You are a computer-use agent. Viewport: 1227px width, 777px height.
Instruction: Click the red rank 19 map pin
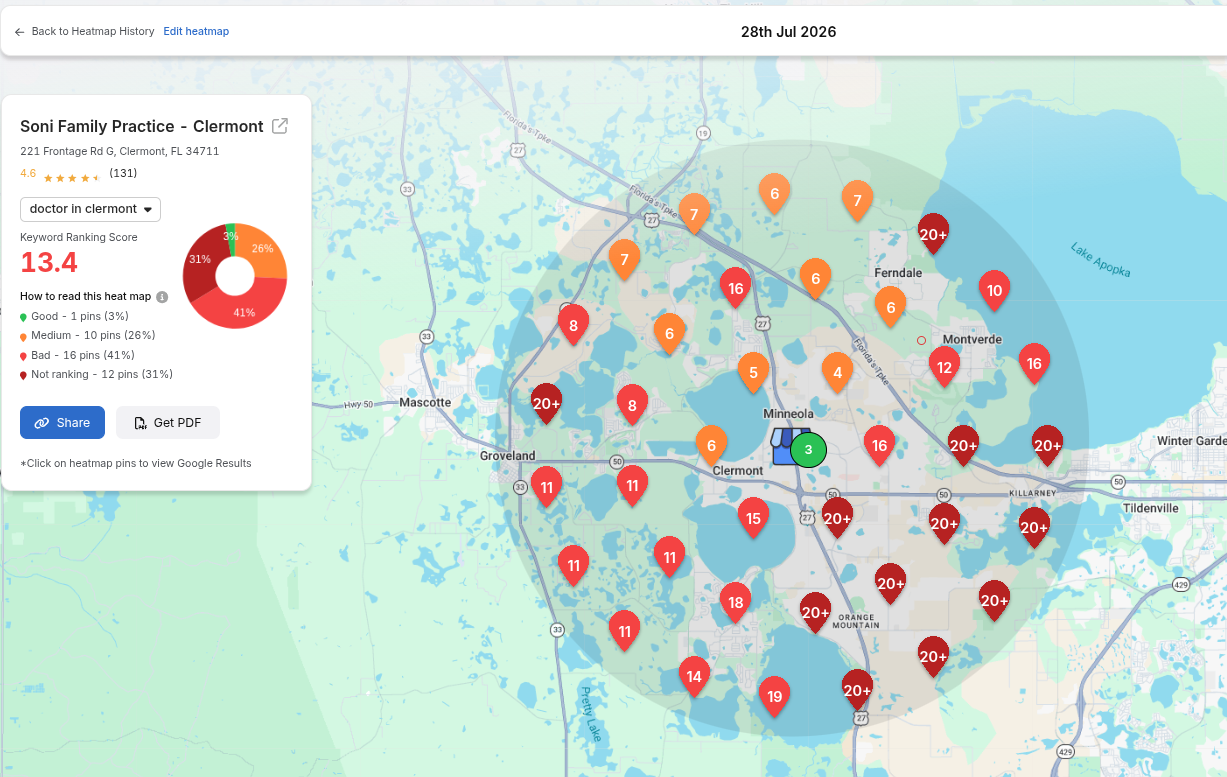[773, 696]
